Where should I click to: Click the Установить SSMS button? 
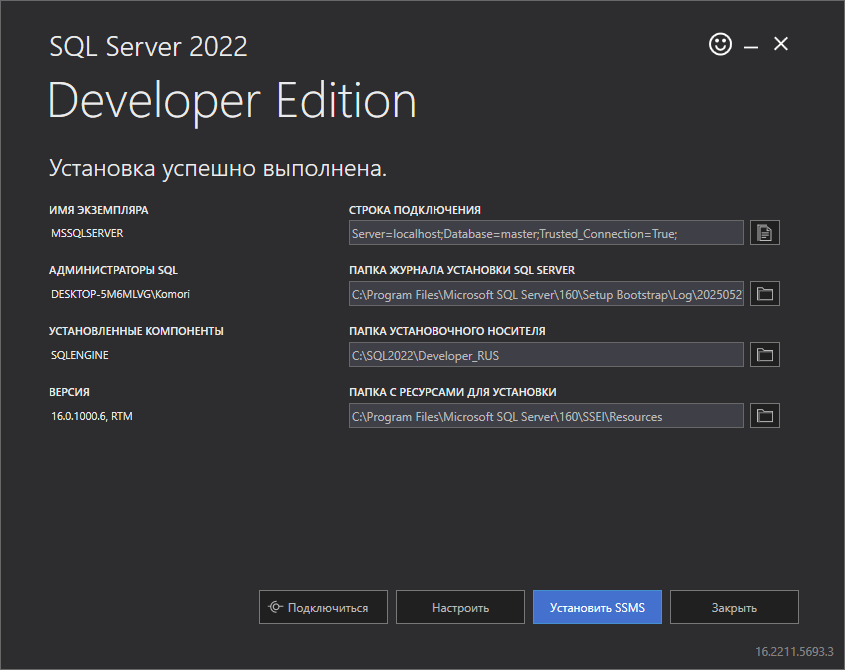(597, 607)
